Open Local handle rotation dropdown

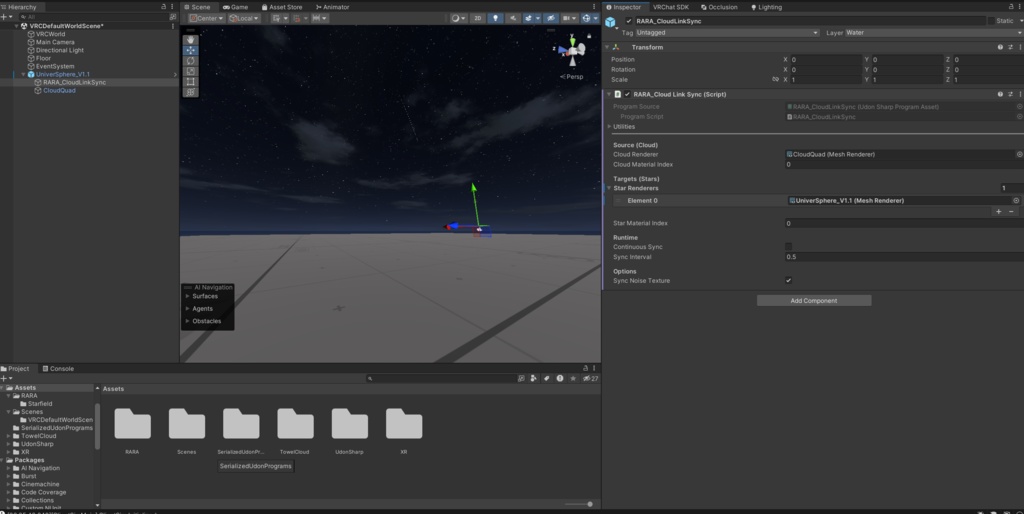point(244,18)
